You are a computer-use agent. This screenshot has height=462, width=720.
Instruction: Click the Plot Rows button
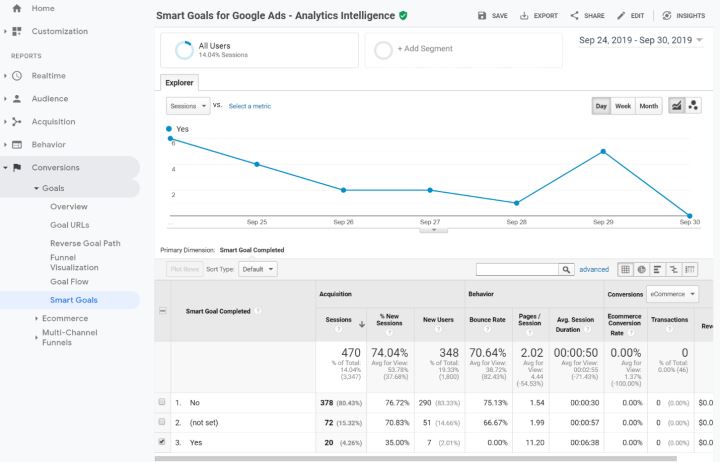185,269
